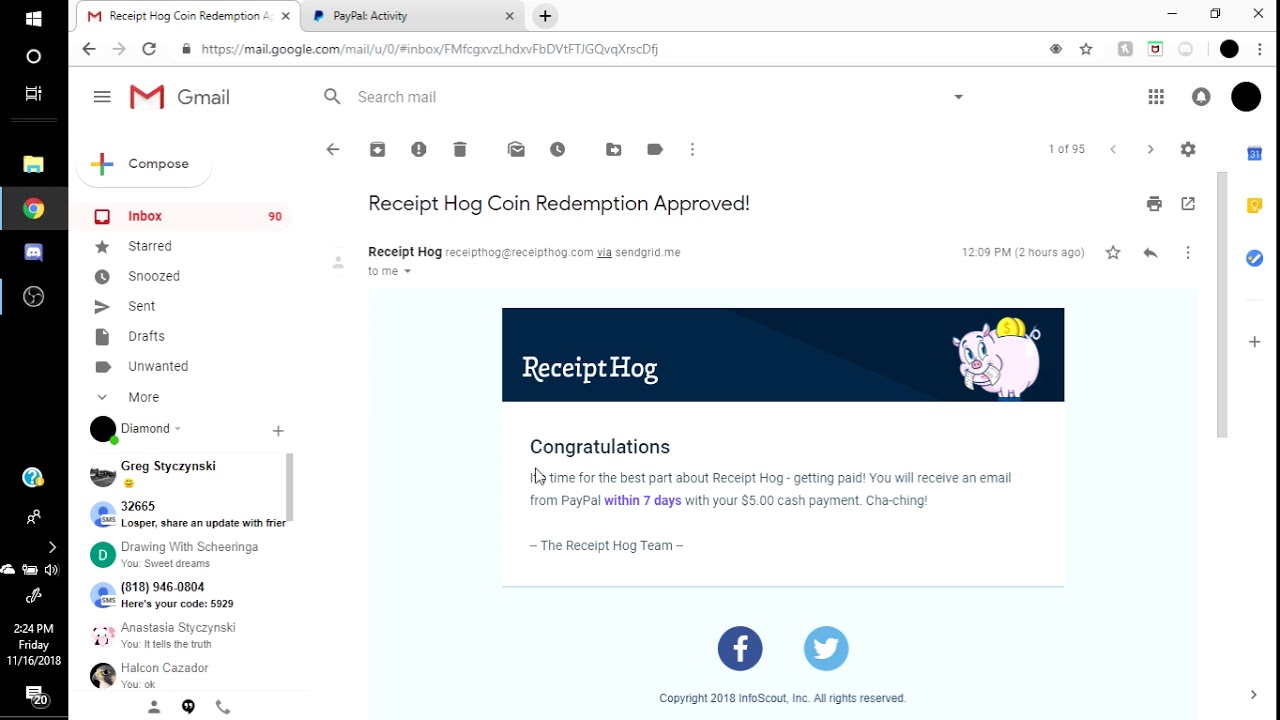The height and width of the screenshot is (720, 1280).
Task: Reload the page in Chrome
Action: pos(149,49)
